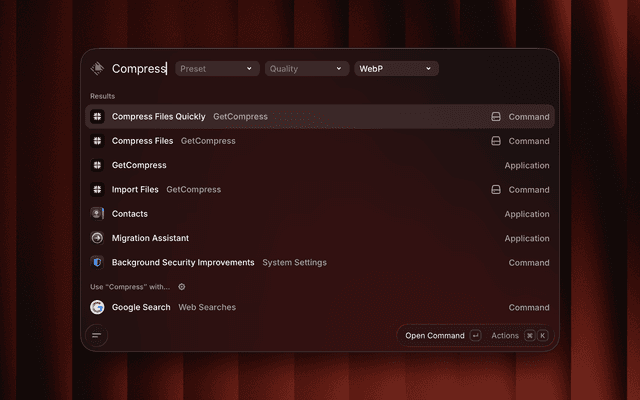Click the Contacts app icon
The image size is (640, 400).
pos(97,213)
